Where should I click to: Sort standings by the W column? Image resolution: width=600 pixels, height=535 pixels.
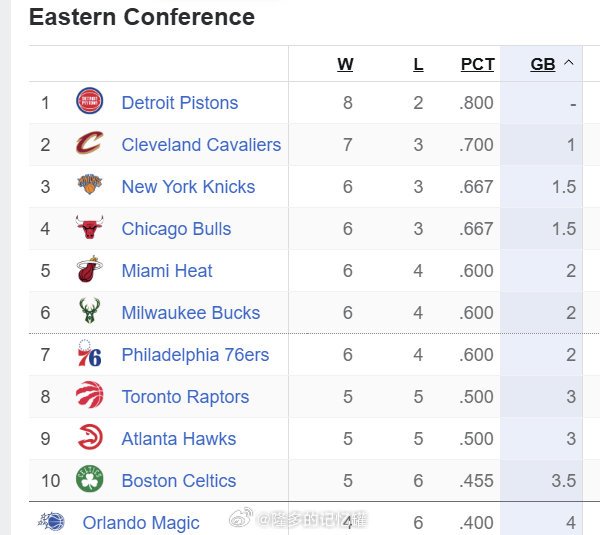pyautogui.click(x=345, y=64)
